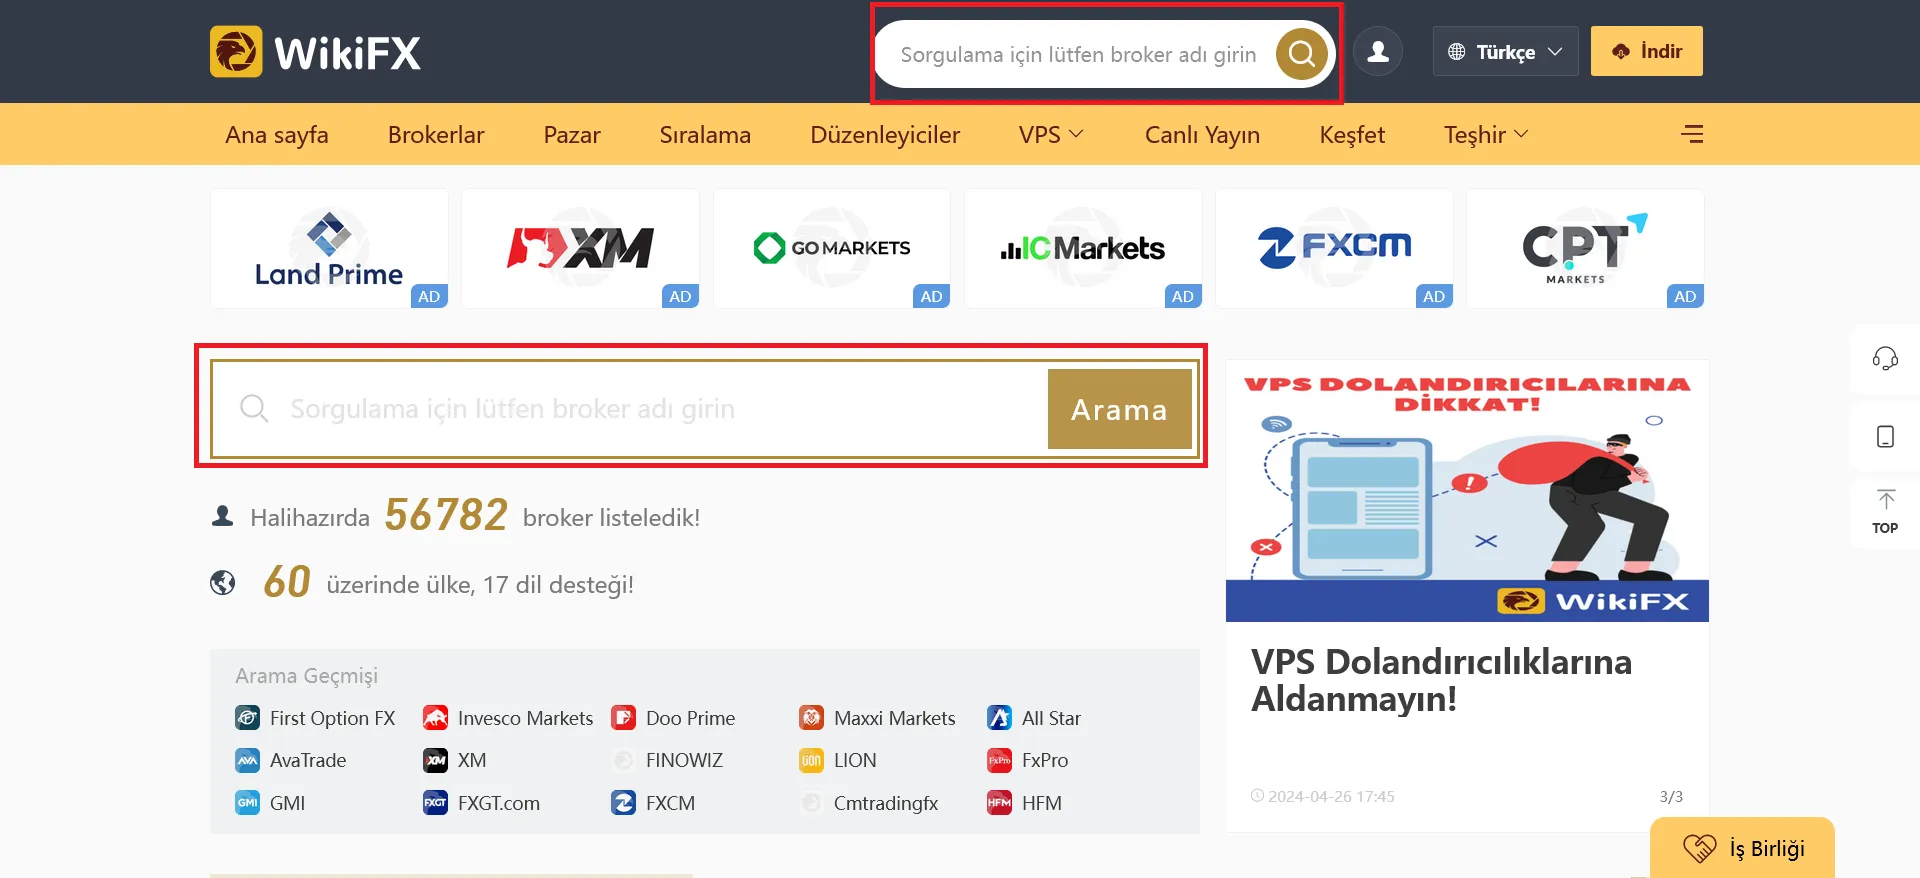Open the hamburger menu in the navigation bar
This screenshot has width=1920, height=878.
[x=1692, y=134]
